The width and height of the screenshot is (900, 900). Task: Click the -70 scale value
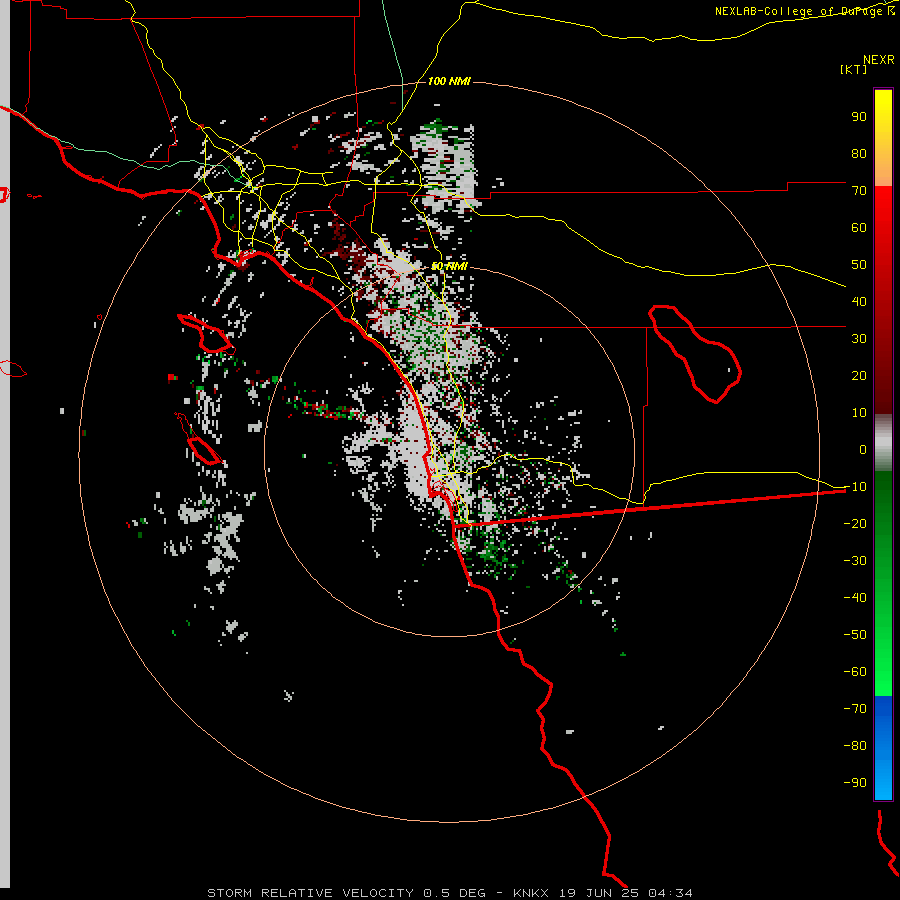[x=855, y=709]
